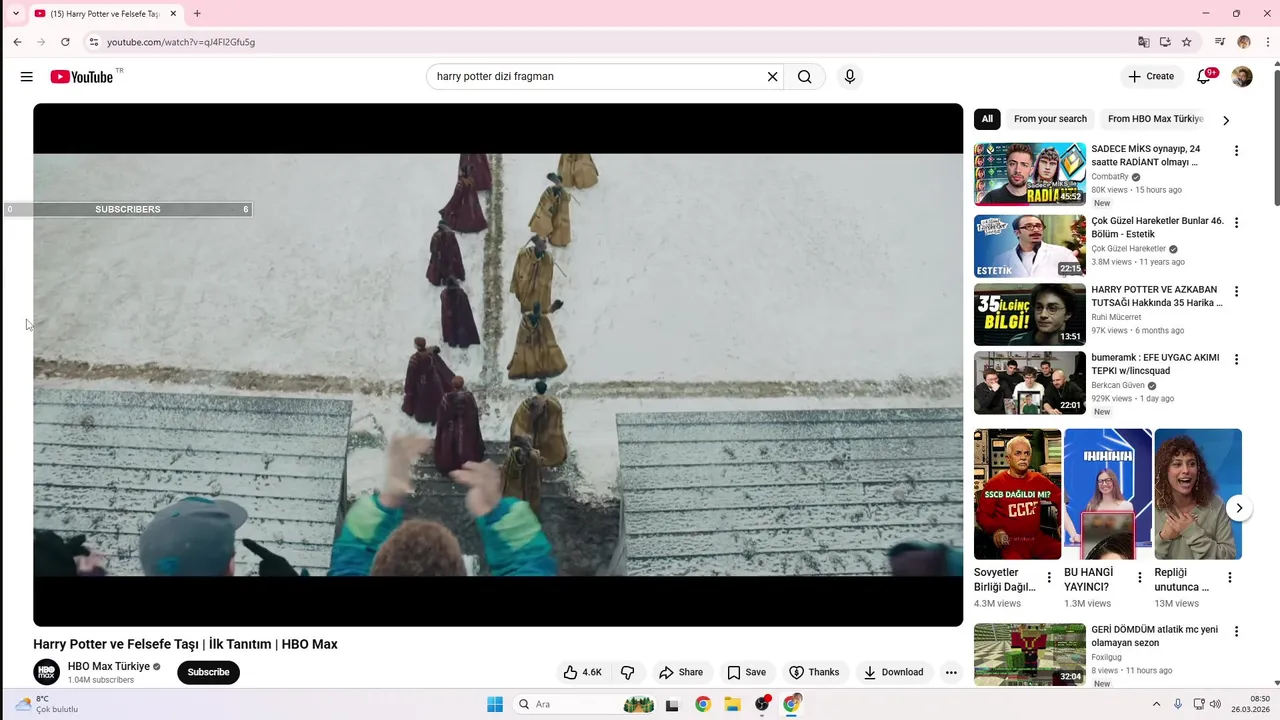Open the Create menu
Viewport: 1280px width, 720px height.
tap(1151, 76)
